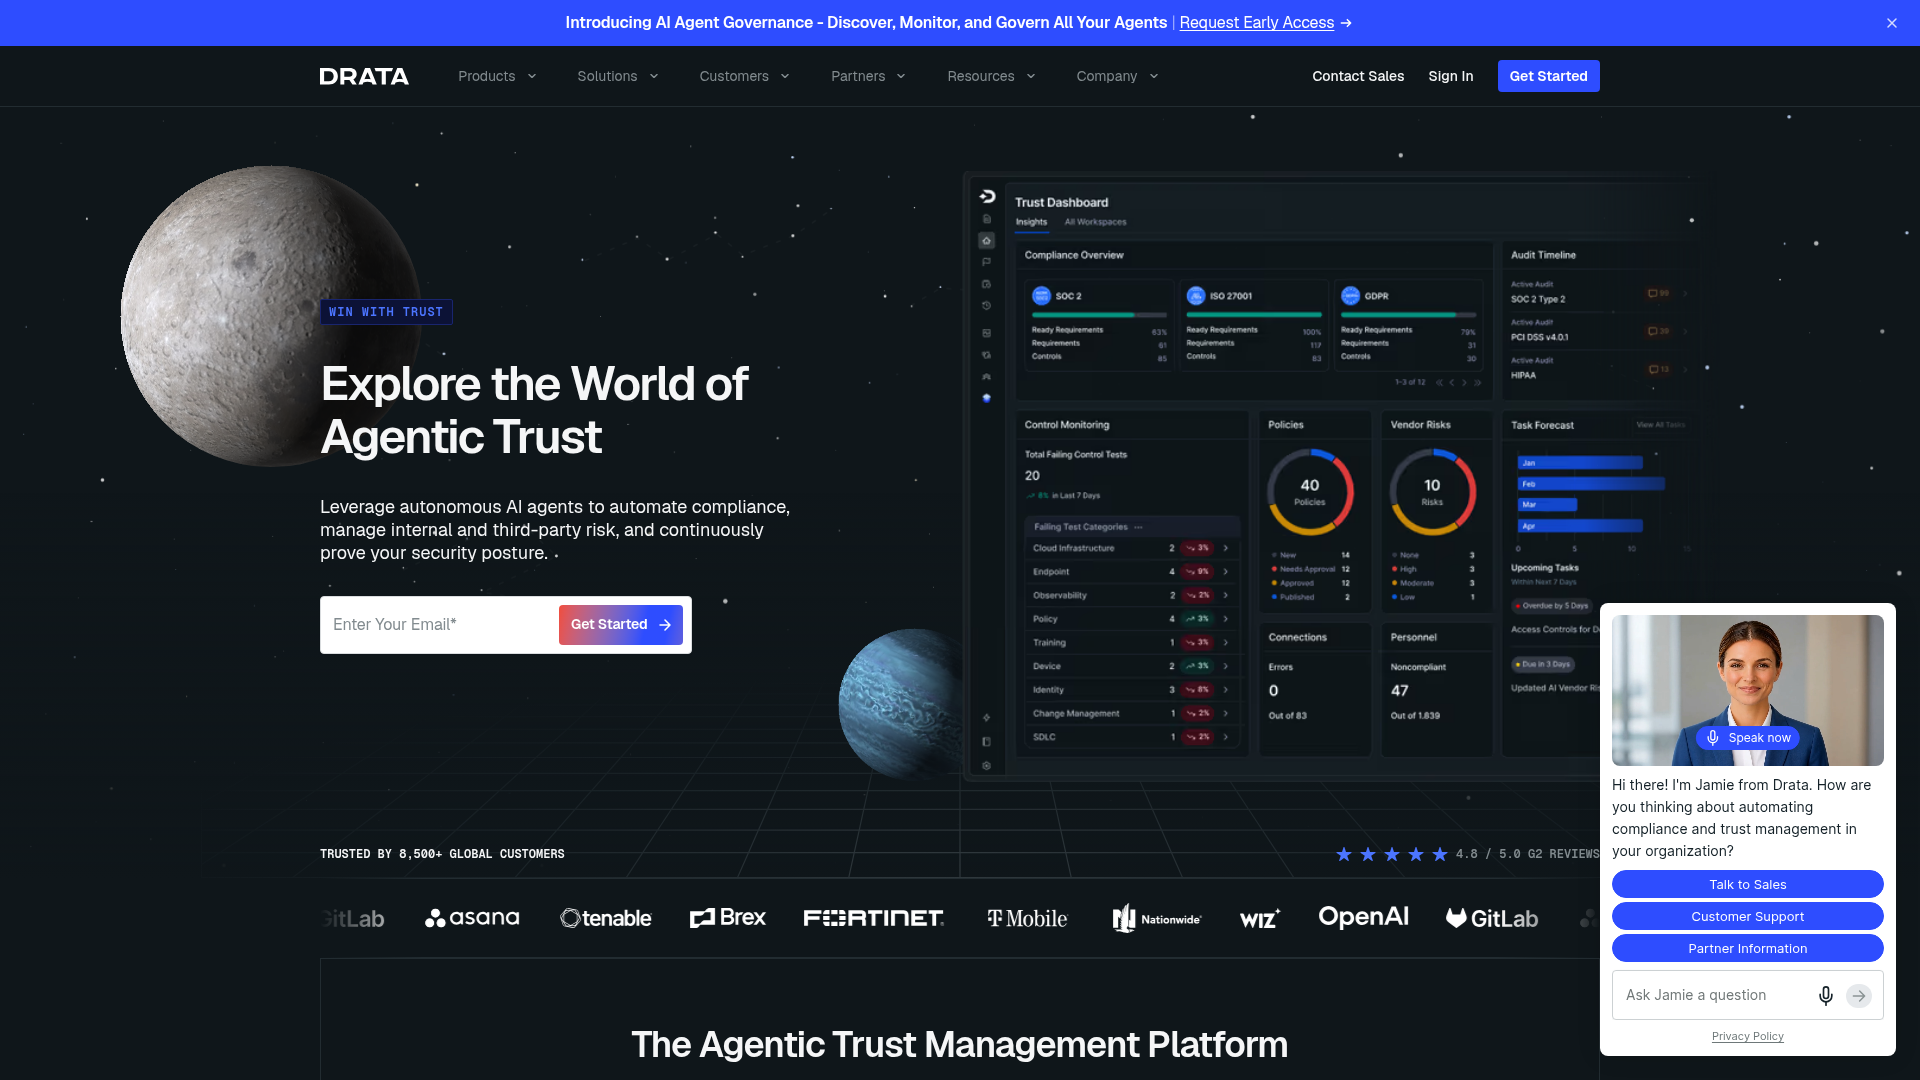The width and height of the screenshot is (1920, 1080).
Task: Open Request Early Access link
Action: tap(1256, 22)
